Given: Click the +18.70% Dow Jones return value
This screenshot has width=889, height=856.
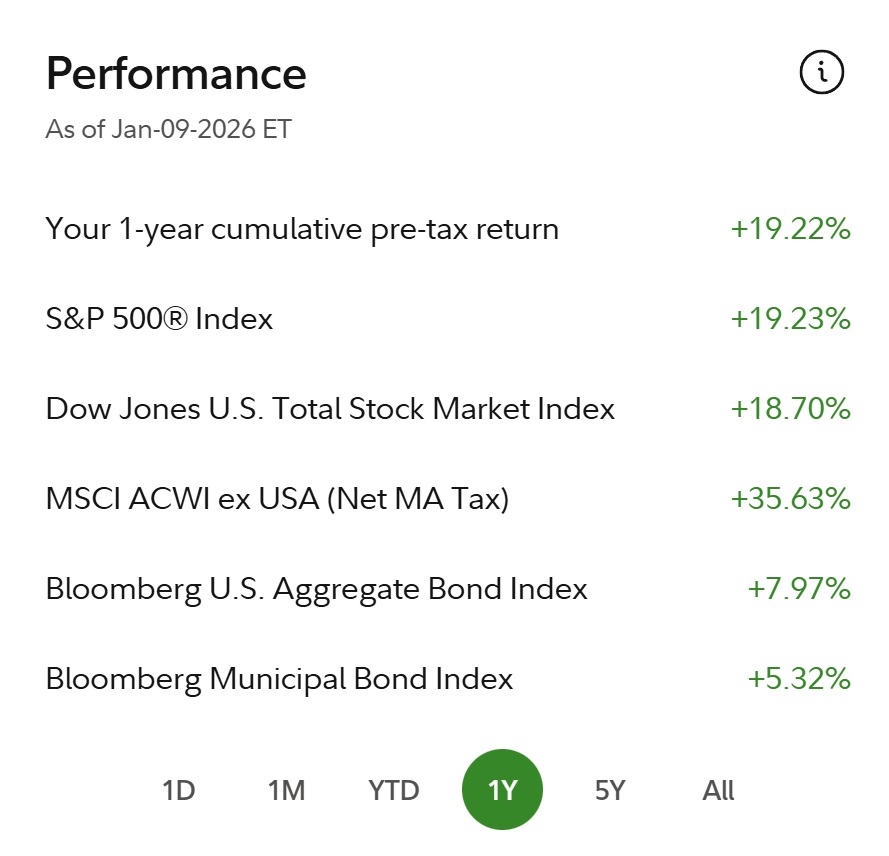Looking at the screenshot, I should pyautogui.click(x=790, y=409).
